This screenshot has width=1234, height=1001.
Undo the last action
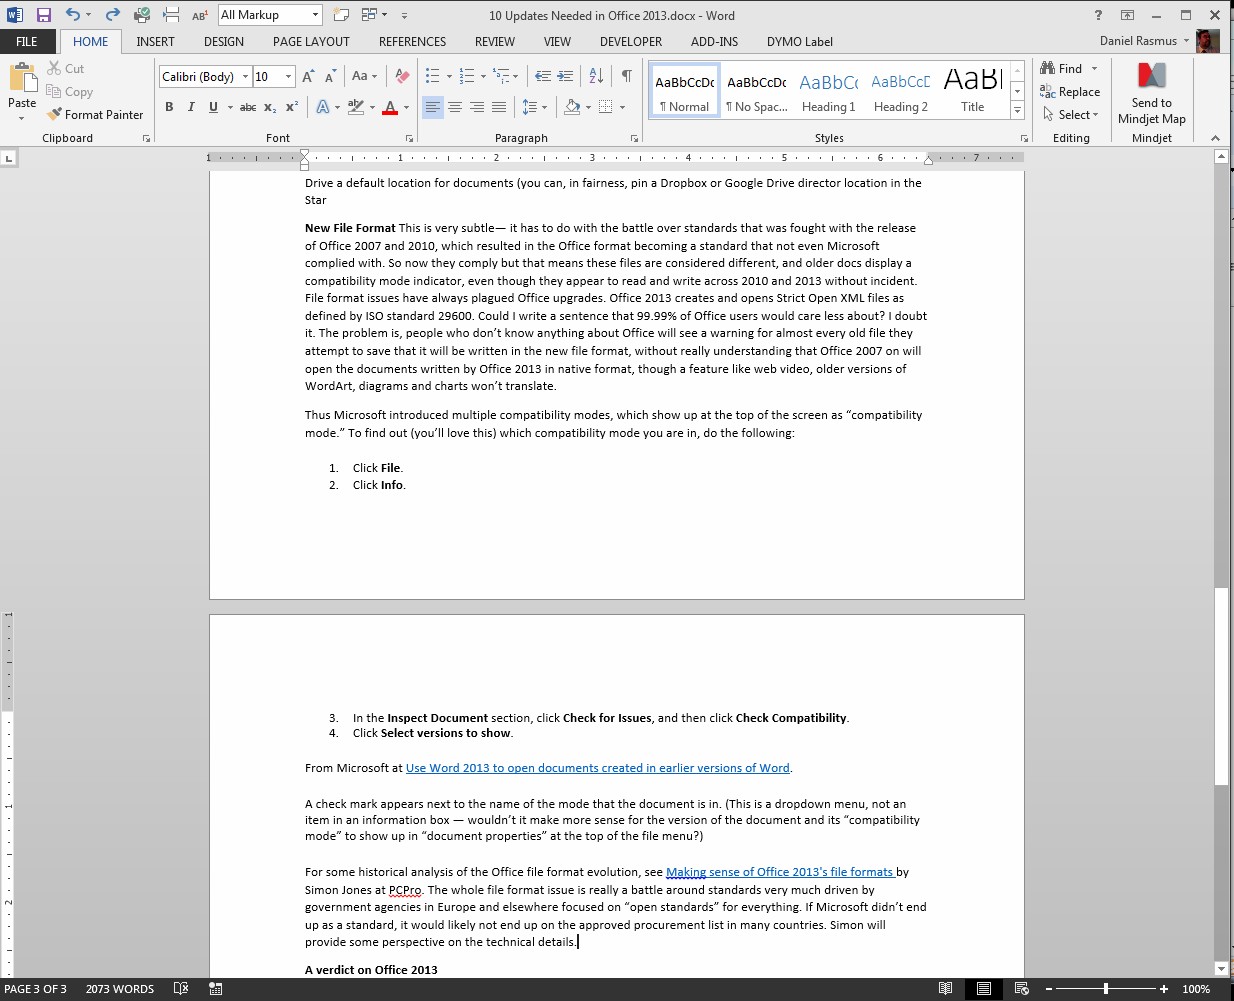[72, 15]
